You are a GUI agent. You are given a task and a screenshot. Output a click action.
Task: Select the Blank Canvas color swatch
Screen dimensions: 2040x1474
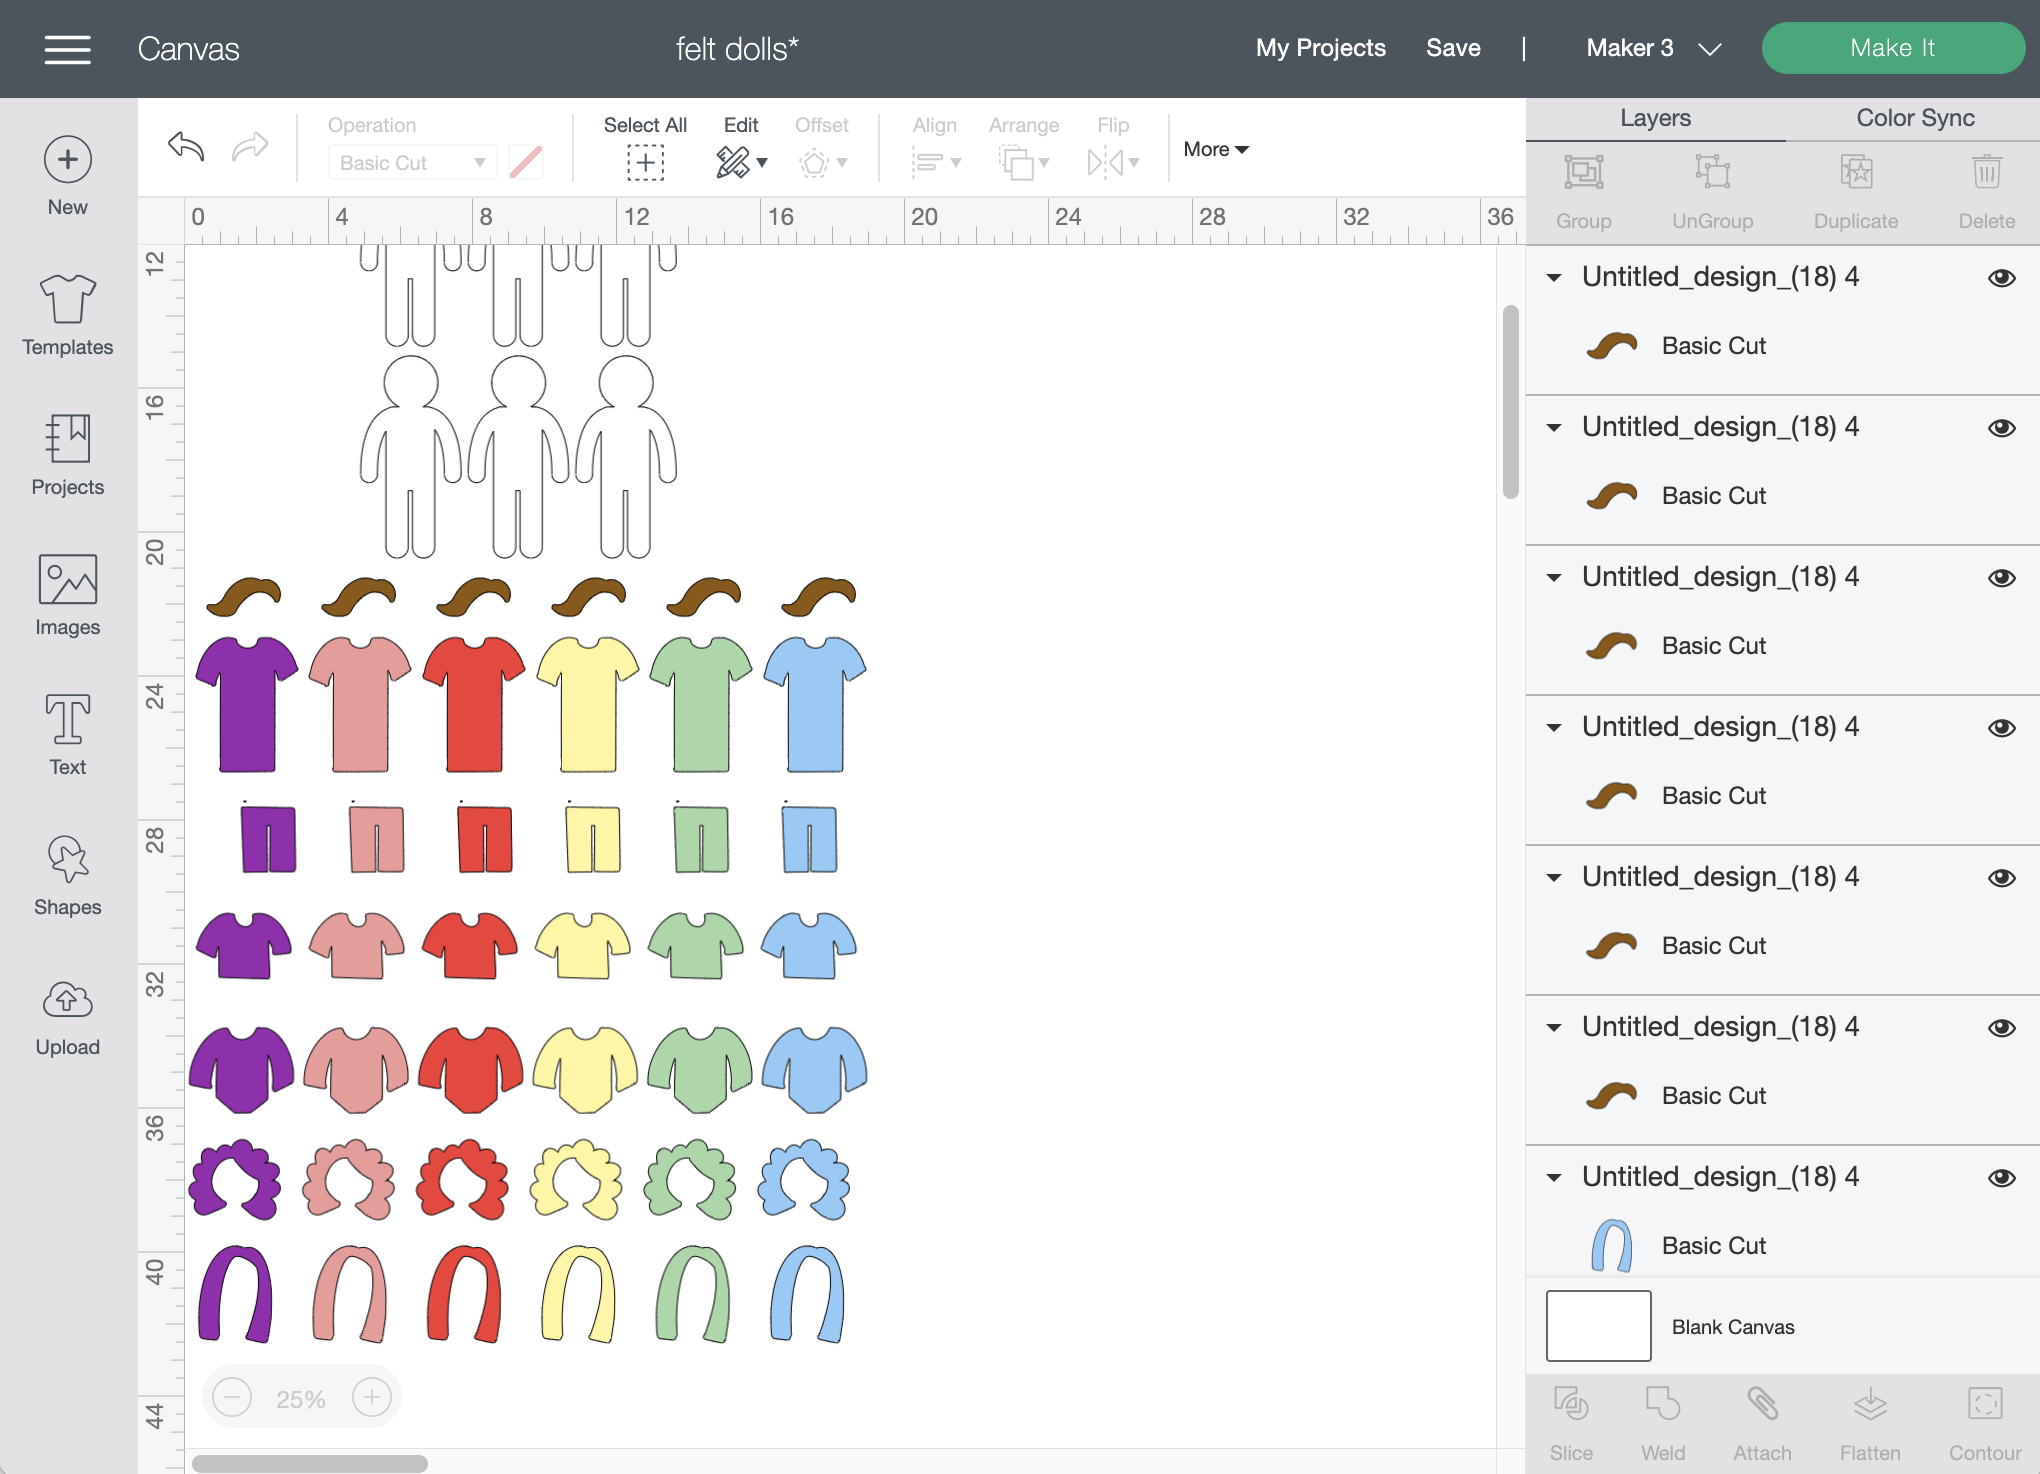pos(1598,1326)
